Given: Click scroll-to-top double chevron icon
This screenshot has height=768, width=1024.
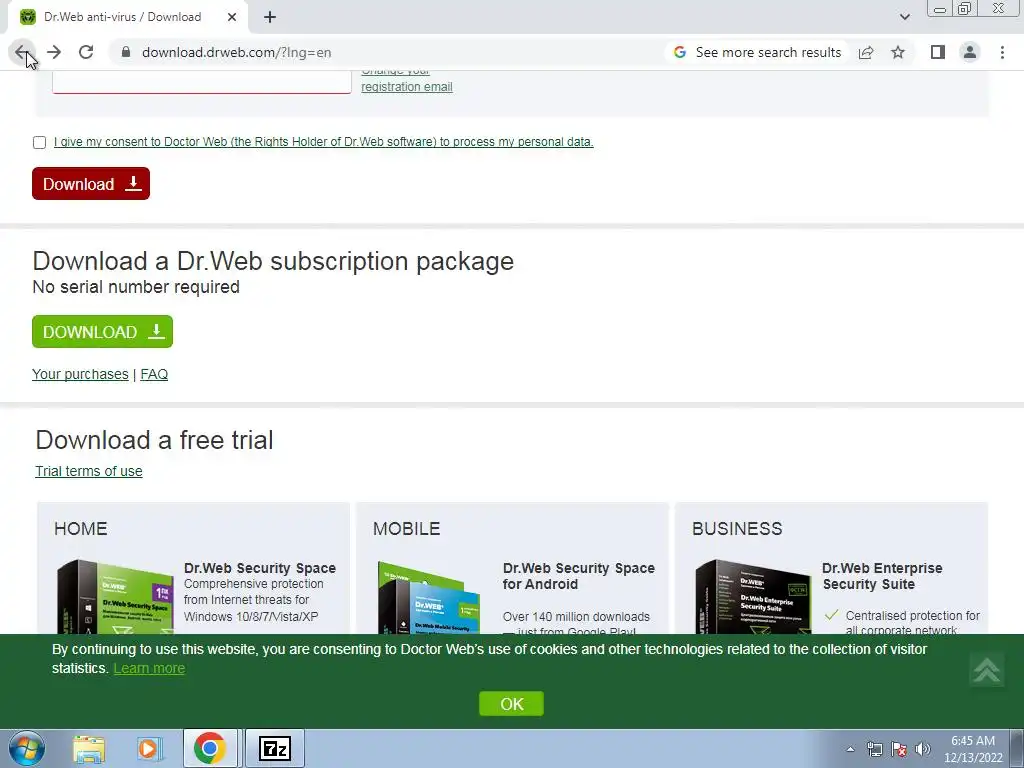Looking at the screenshot, I should pyautogui.click(x=987, y=669).
